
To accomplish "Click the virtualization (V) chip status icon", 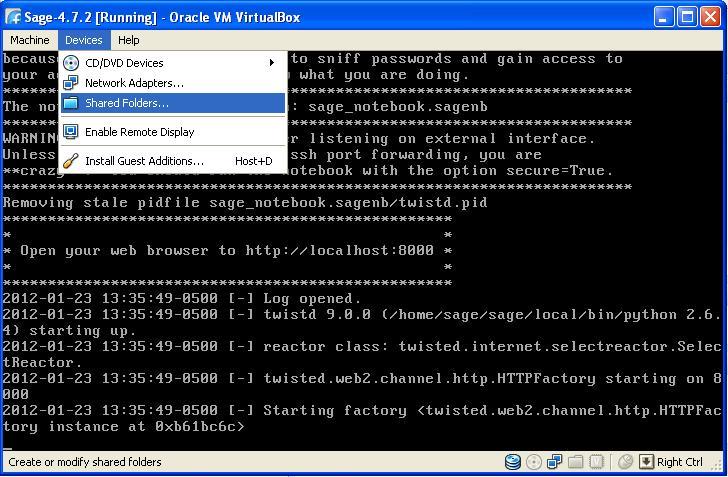I will pyautogui.click(x=597, y=462).
